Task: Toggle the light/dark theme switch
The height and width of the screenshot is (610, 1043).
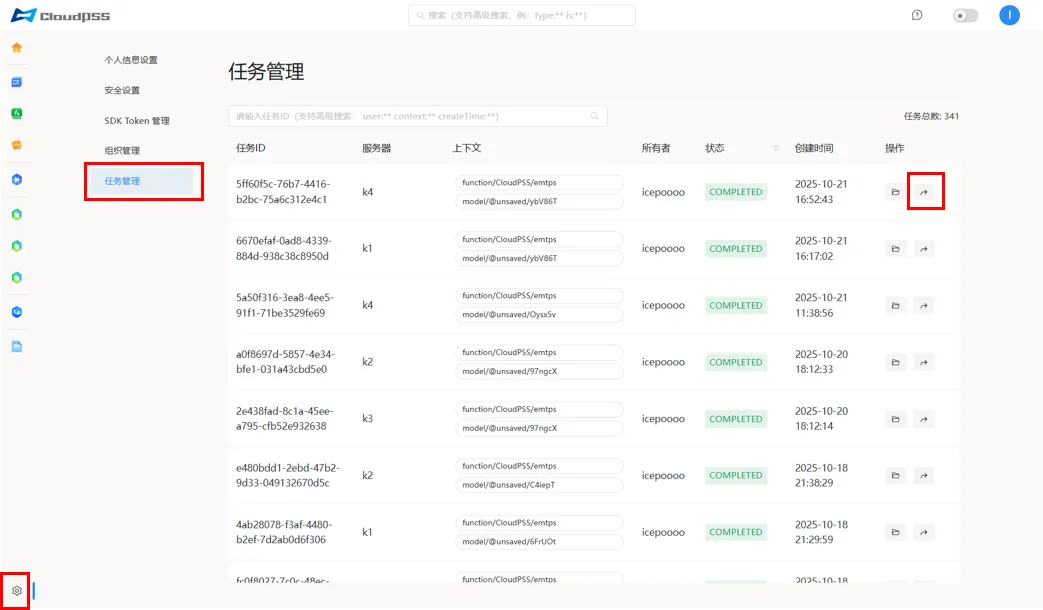Action: (x=965, y=15)
